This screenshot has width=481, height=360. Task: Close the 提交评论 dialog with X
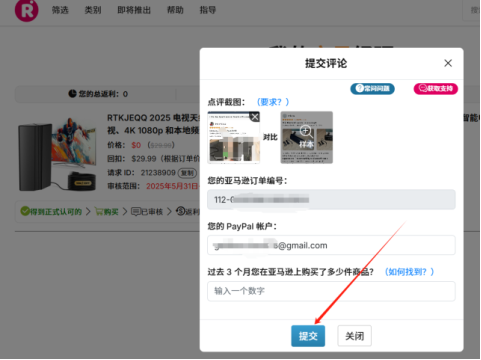pos(448,63)
